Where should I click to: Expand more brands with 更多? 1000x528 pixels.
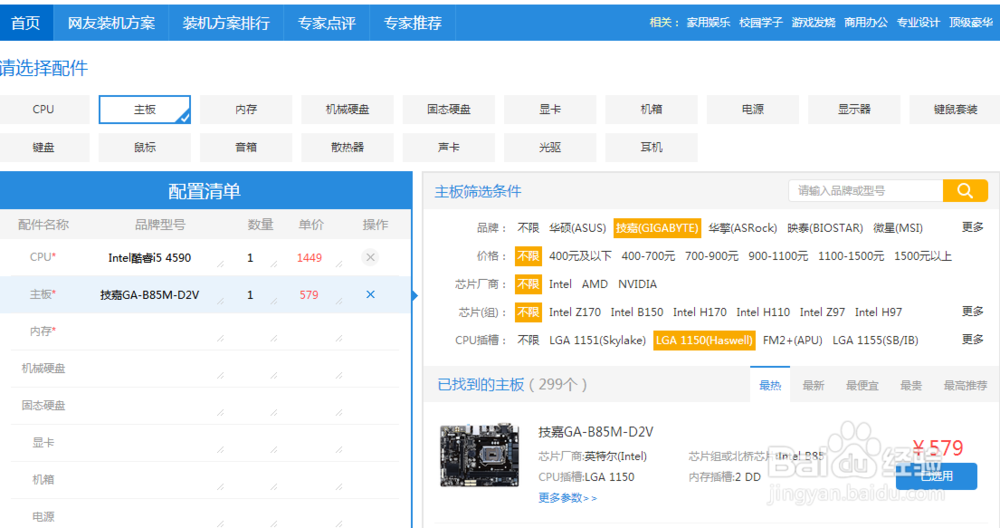point(973,227)
